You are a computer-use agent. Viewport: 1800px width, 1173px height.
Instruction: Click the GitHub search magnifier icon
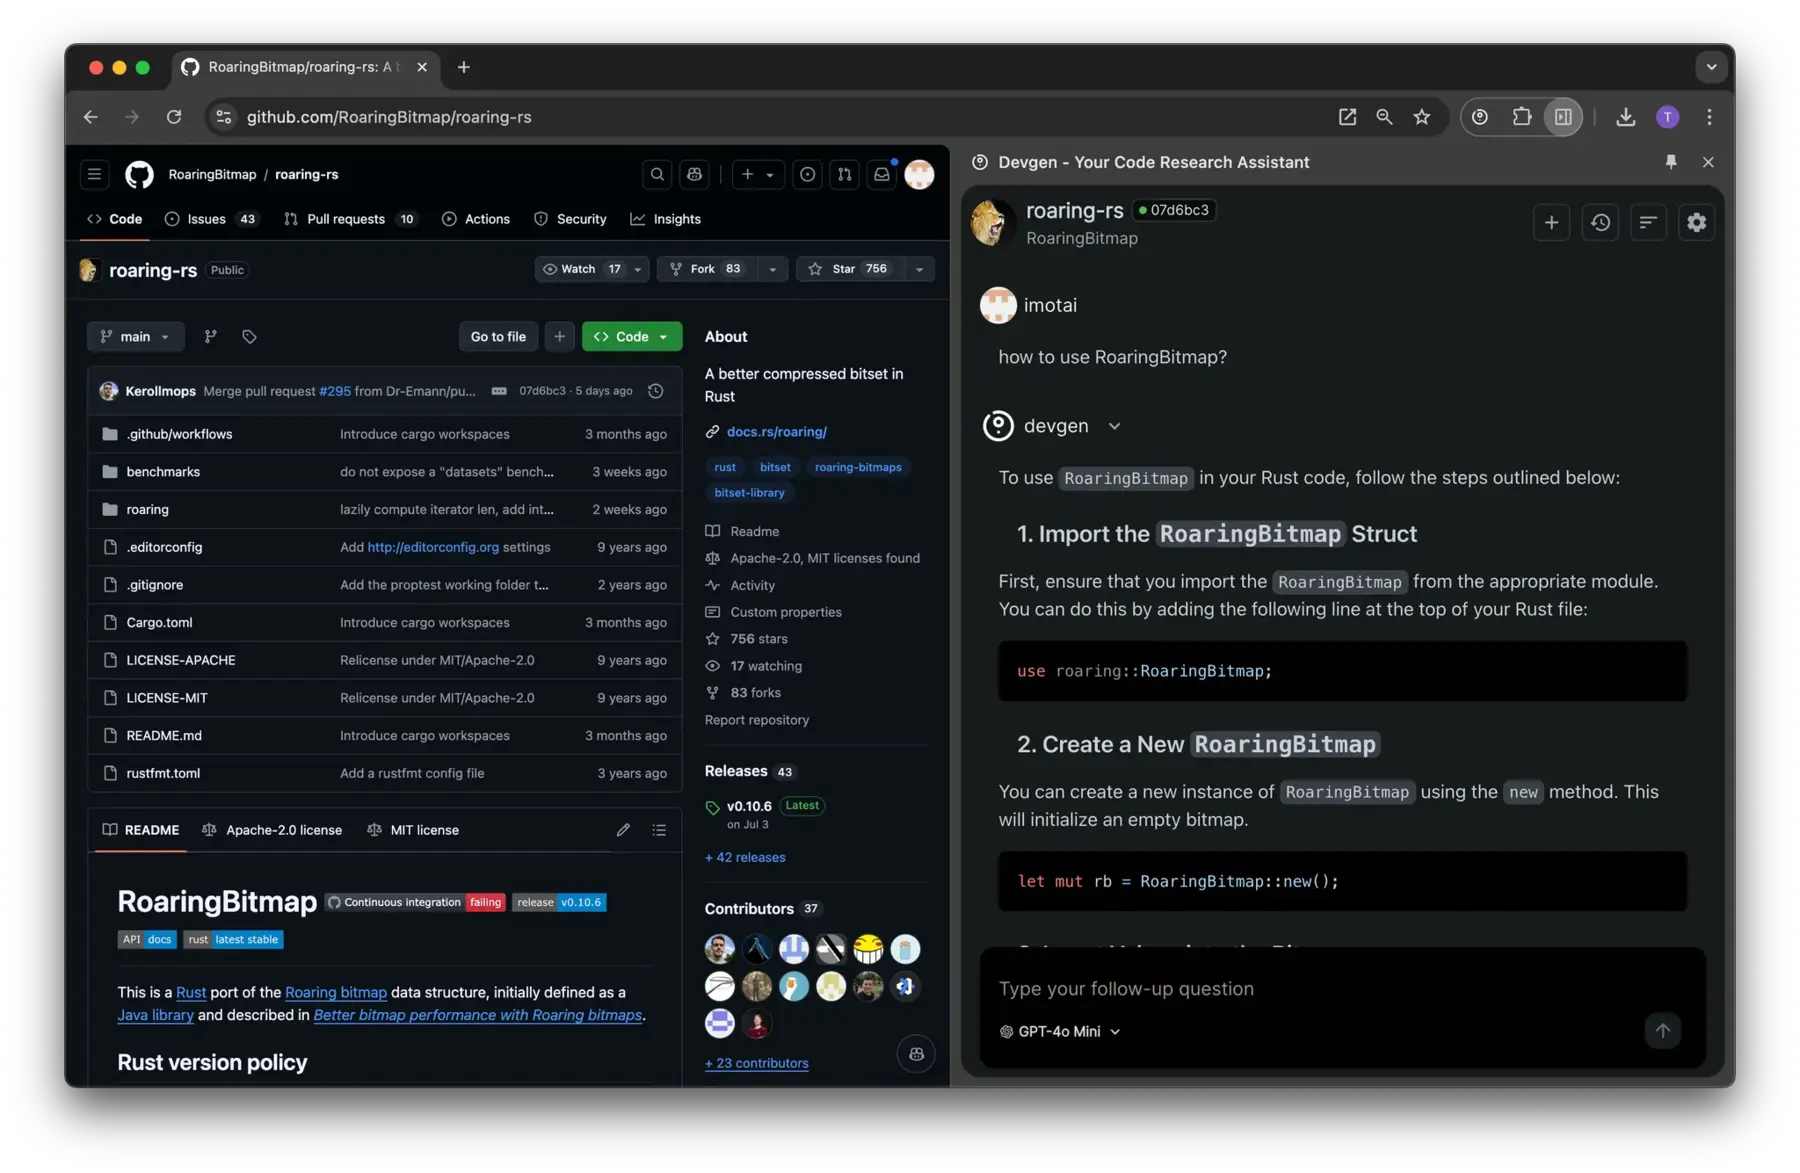pyautogui.click(x=657, y=174)
